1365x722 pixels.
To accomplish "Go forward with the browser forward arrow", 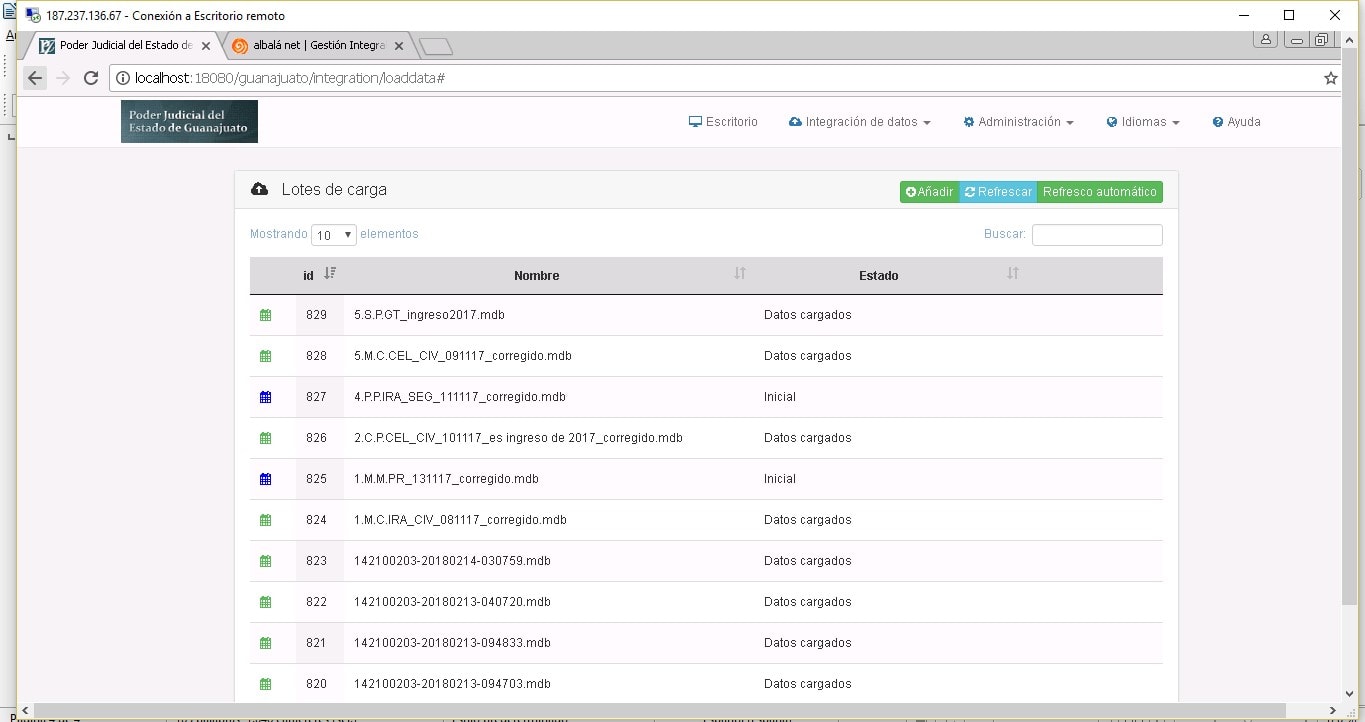I will [63, 78].
